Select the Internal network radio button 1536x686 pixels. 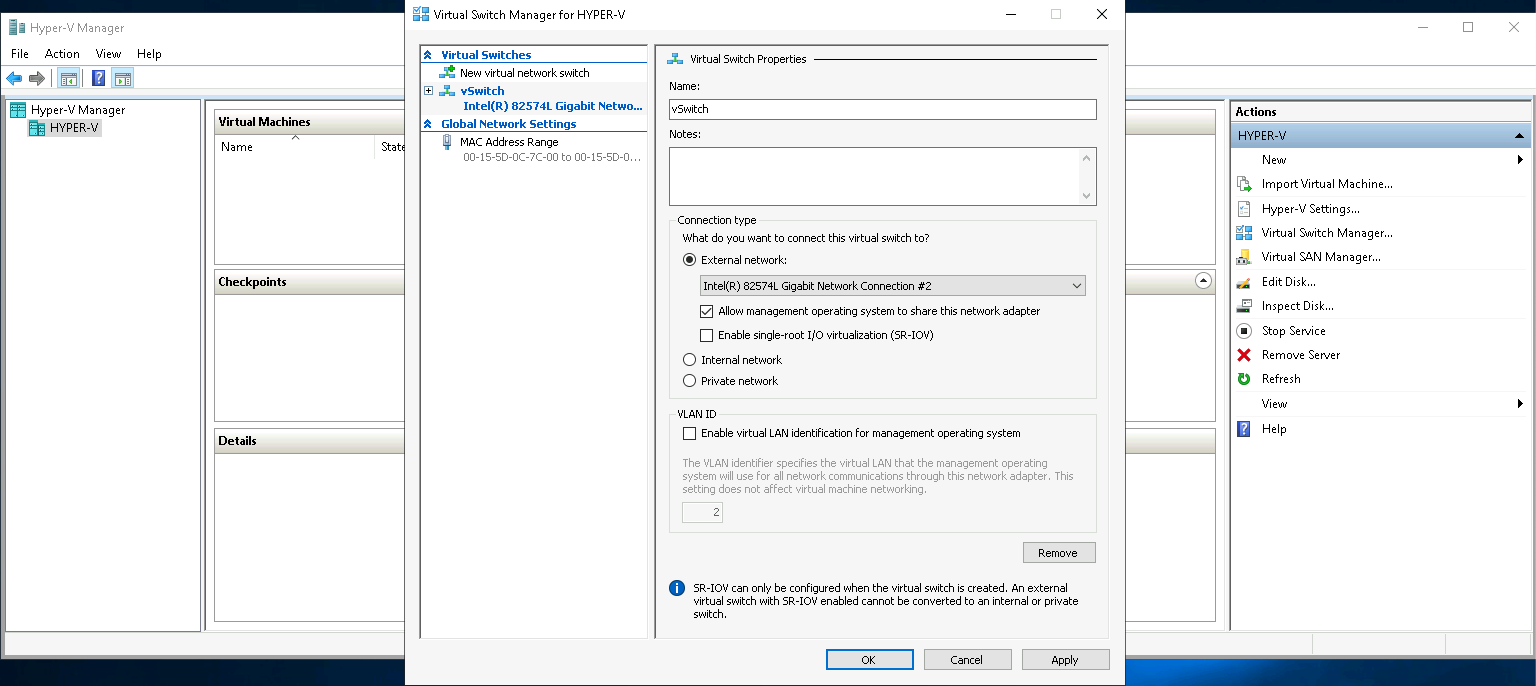[x=689, y=360]
